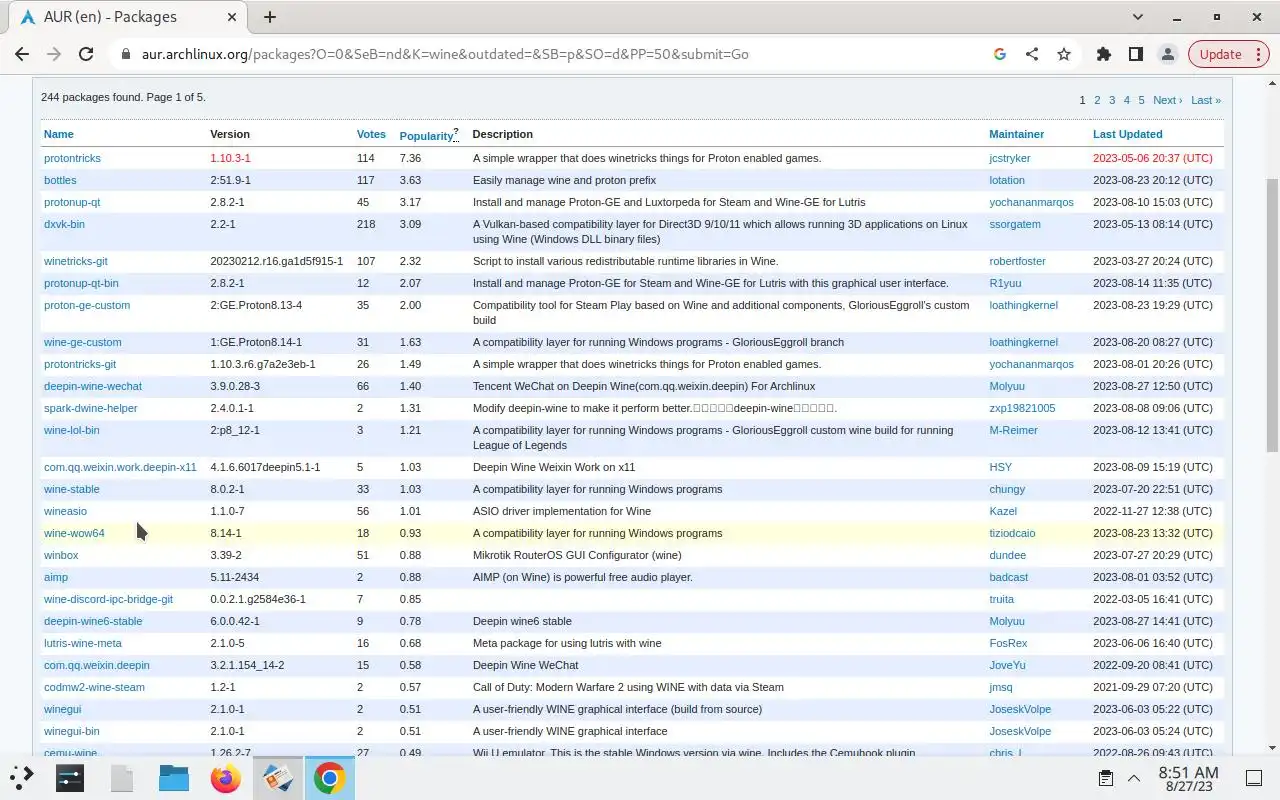Click the show desktop icon in tray
This screenshot has height=800, width=1280.
[x=1253, y=778]
